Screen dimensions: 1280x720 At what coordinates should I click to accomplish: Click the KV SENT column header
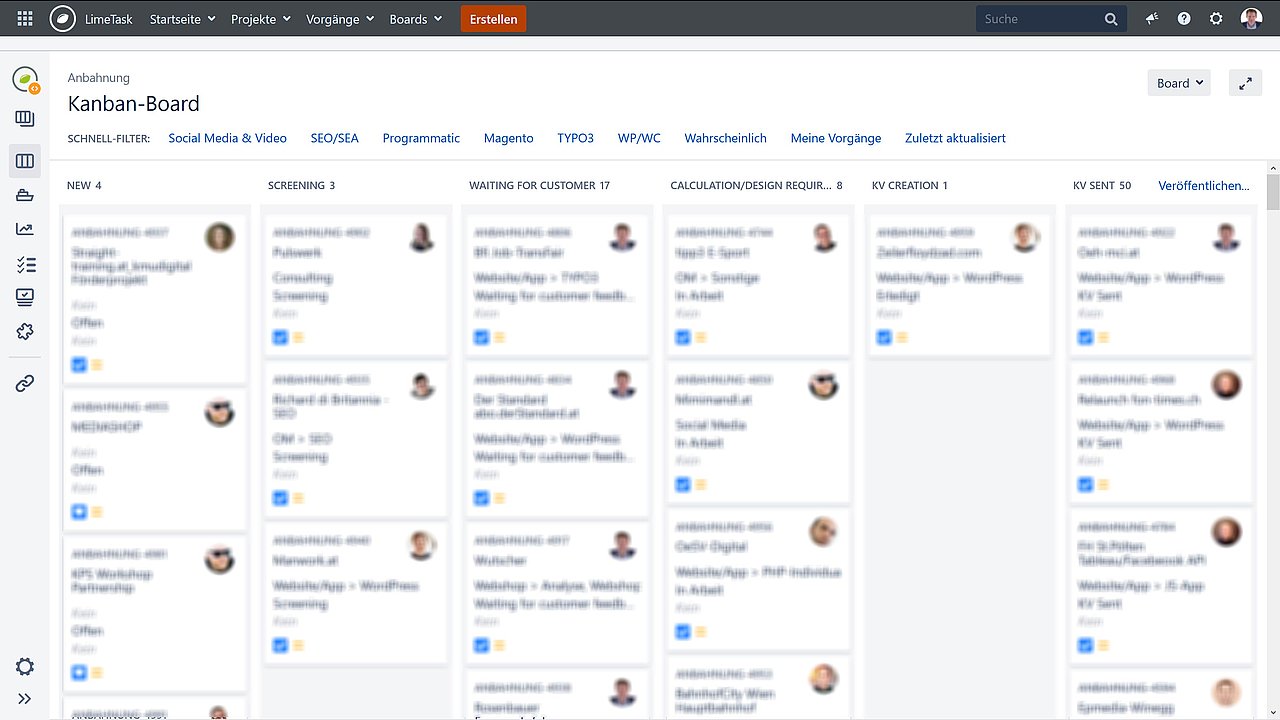click(1102, 185)
